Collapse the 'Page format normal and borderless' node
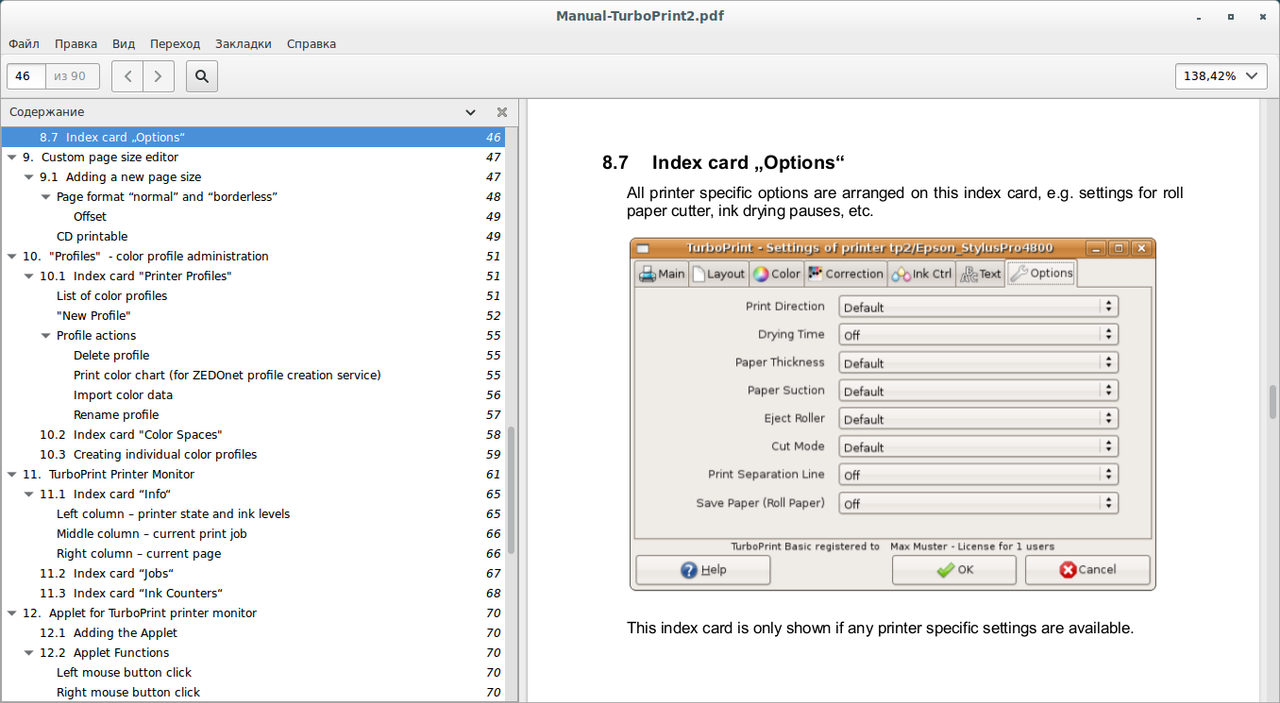The image size is (1280, 703). point(46,197)
